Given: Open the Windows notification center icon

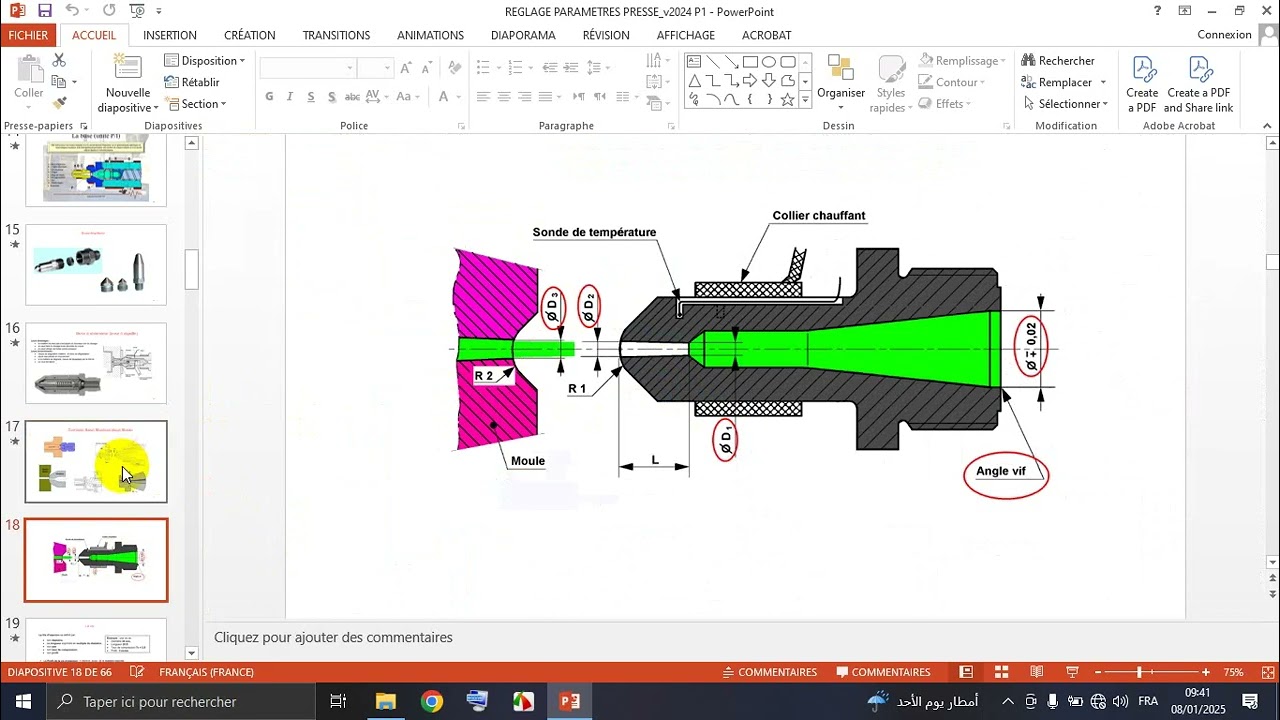Looking at the screenshot, I should click(x=1250, y=702).
